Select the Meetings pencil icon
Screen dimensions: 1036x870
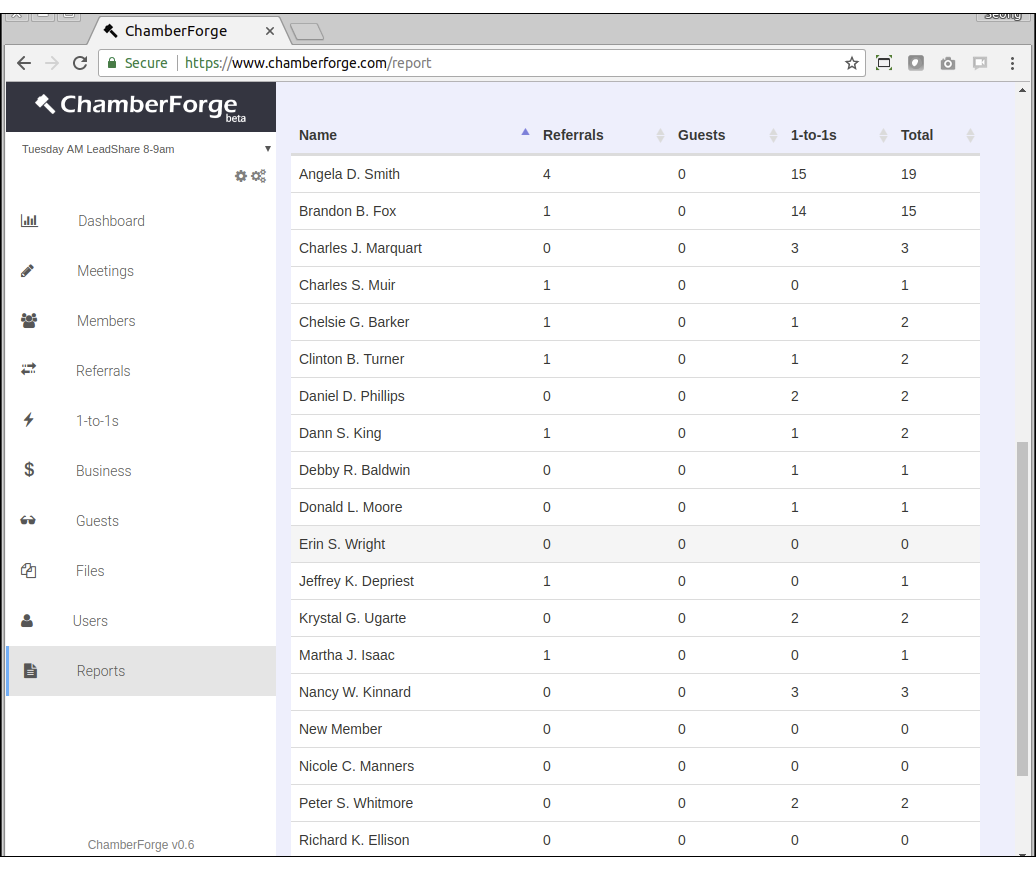[28, 270]
